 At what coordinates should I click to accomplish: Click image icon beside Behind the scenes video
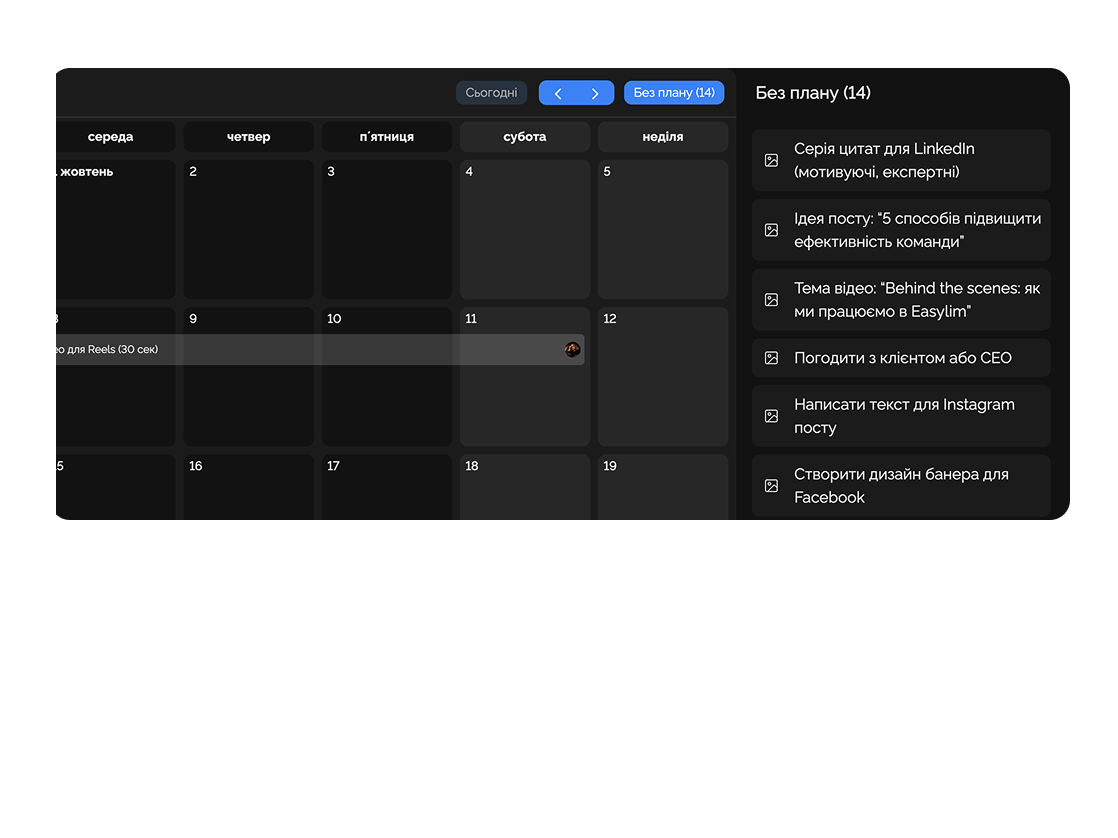pyautogui.click(x=771, y=300)
